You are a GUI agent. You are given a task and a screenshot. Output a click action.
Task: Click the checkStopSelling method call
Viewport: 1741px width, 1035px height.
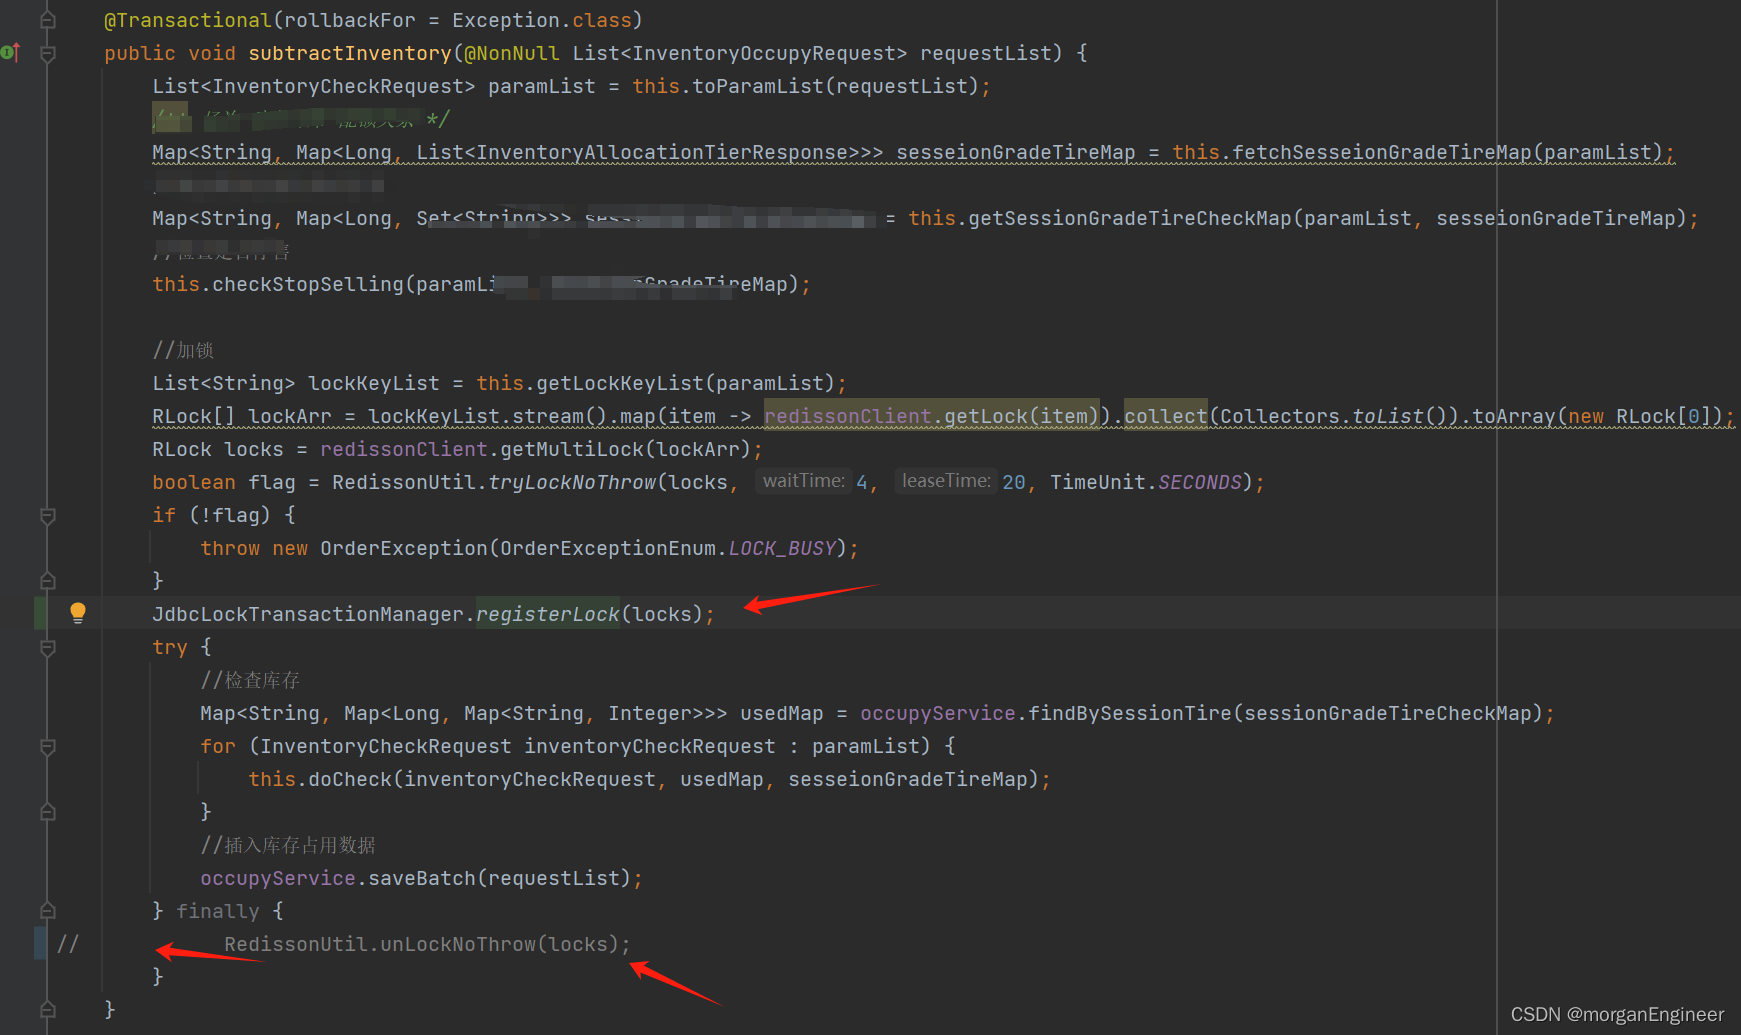[x=307, y=284]
